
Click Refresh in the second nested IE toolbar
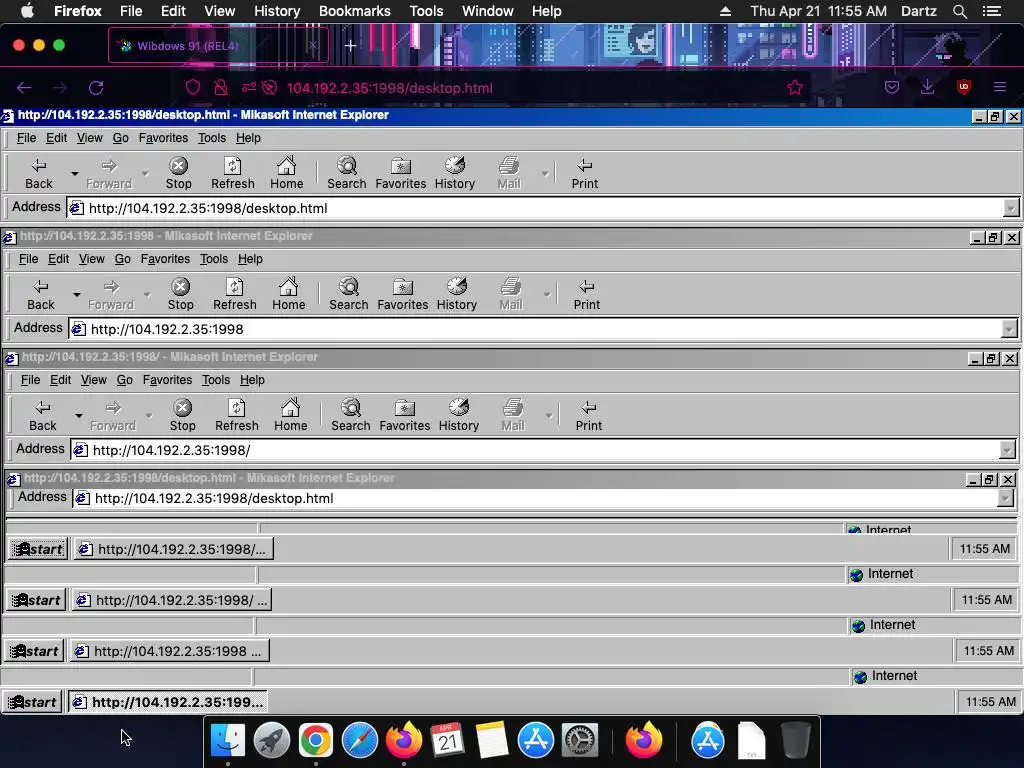pyautogui.click(x=234, y=295)
